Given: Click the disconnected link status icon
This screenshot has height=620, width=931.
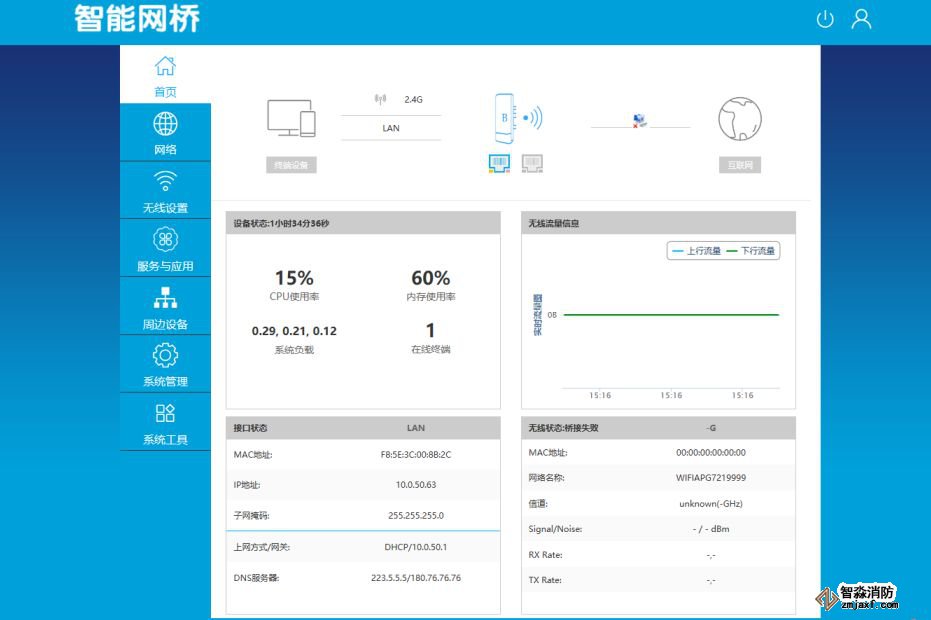Looking at the screenshot, I should tap(639, 121).
